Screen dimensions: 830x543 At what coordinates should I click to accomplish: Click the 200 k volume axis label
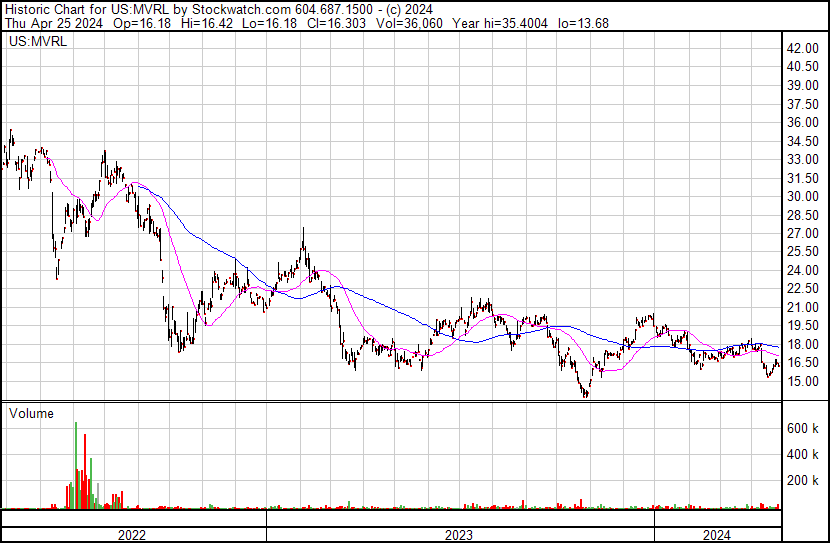pyautogui.click(x=803, y=480)
